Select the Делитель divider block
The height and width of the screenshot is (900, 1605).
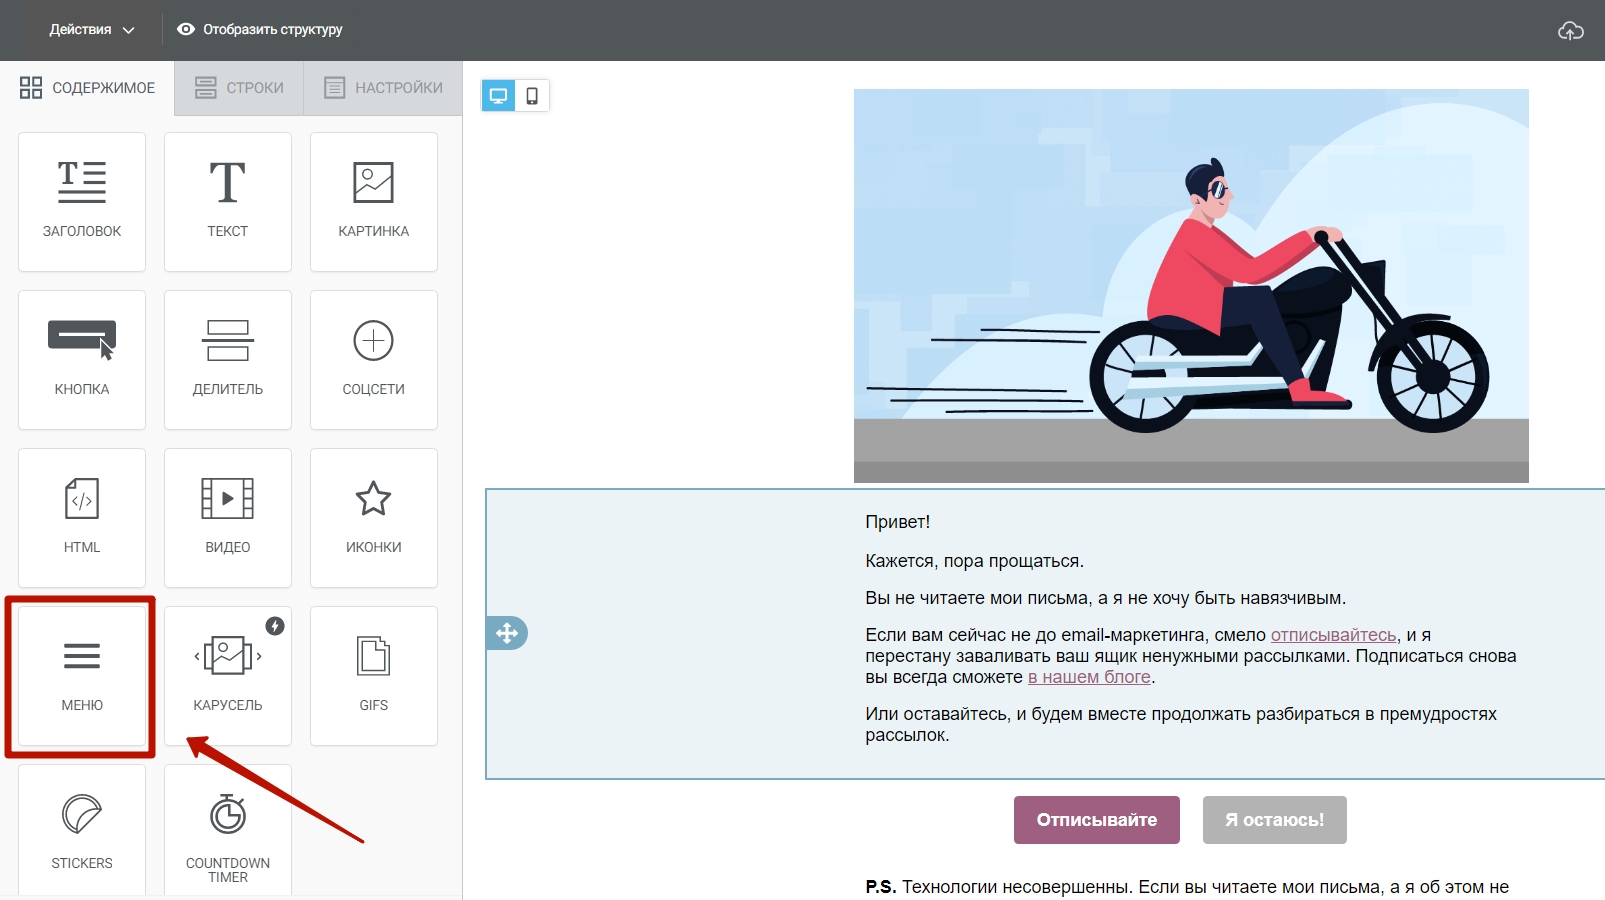(228, 360)
